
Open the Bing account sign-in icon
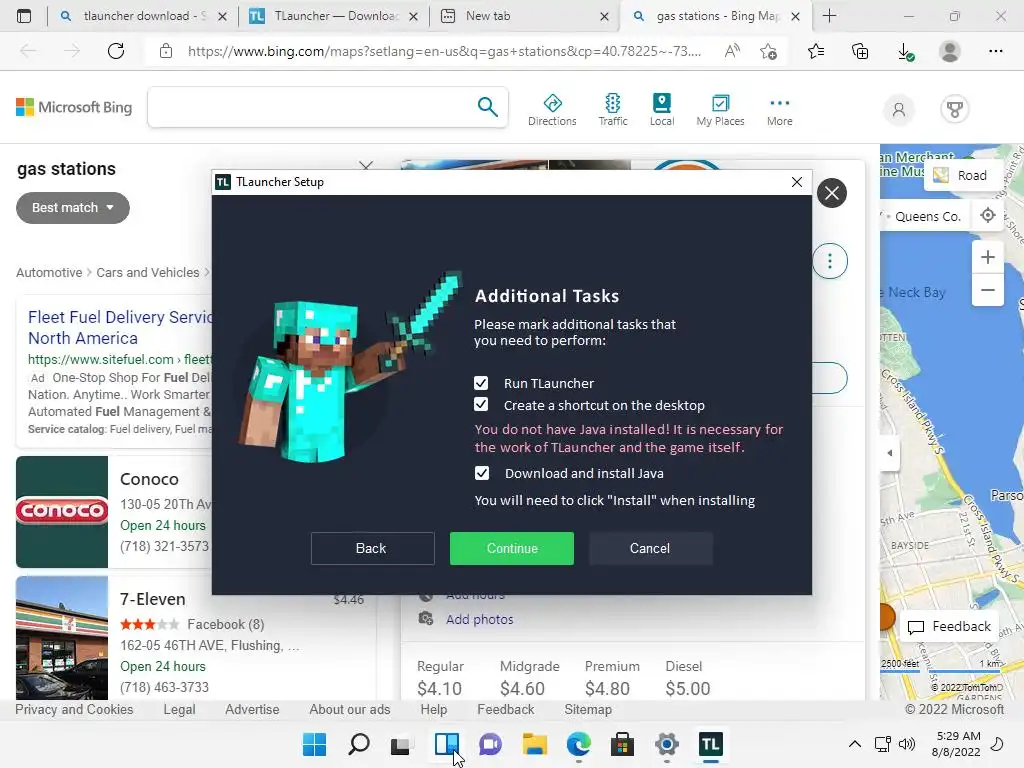(x=899, y=109)
